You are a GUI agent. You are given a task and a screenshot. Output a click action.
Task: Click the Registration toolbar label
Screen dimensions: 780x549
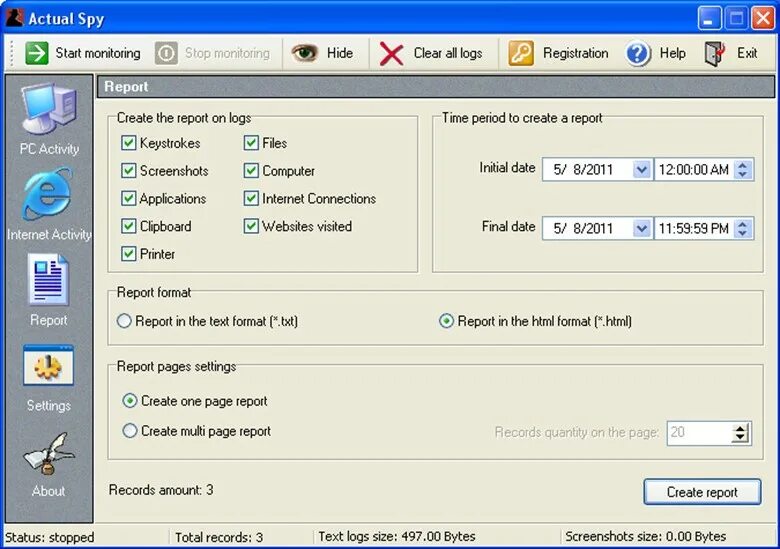576,53
